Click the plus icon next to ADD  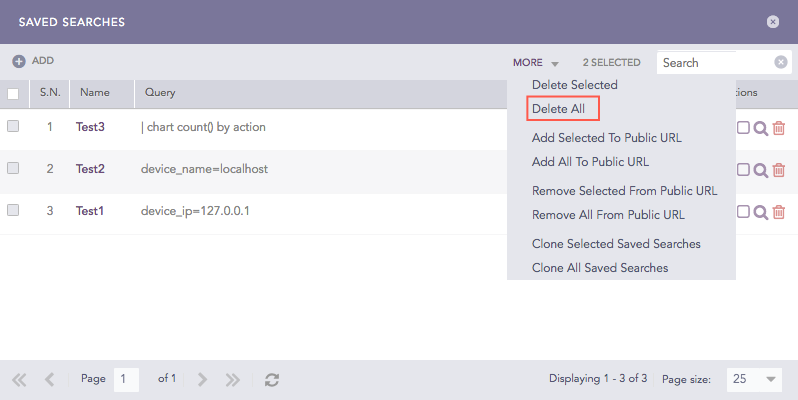click(19, 61)
